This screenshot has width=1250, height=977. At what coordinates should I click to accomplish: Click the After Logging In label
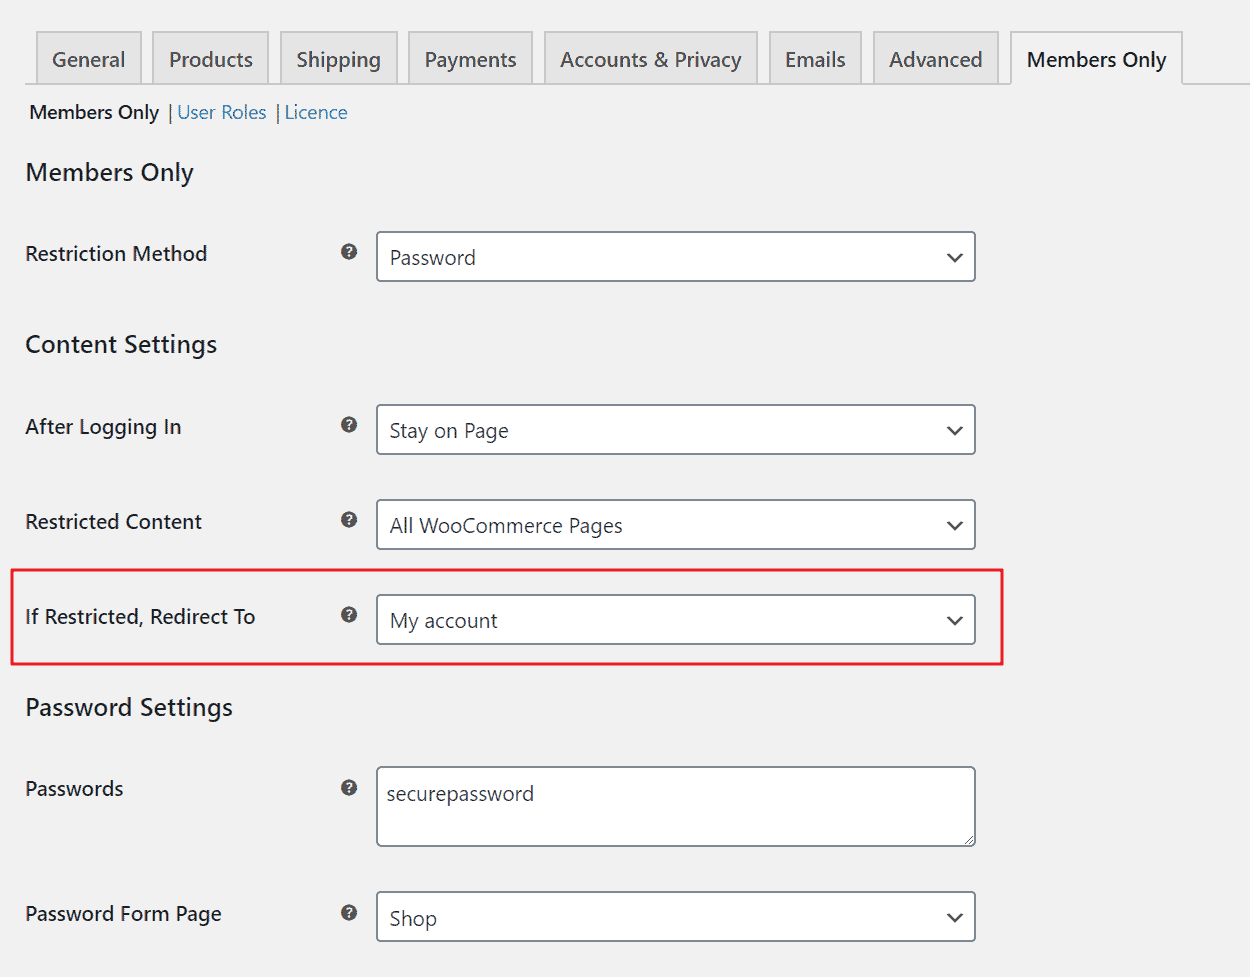103,427
